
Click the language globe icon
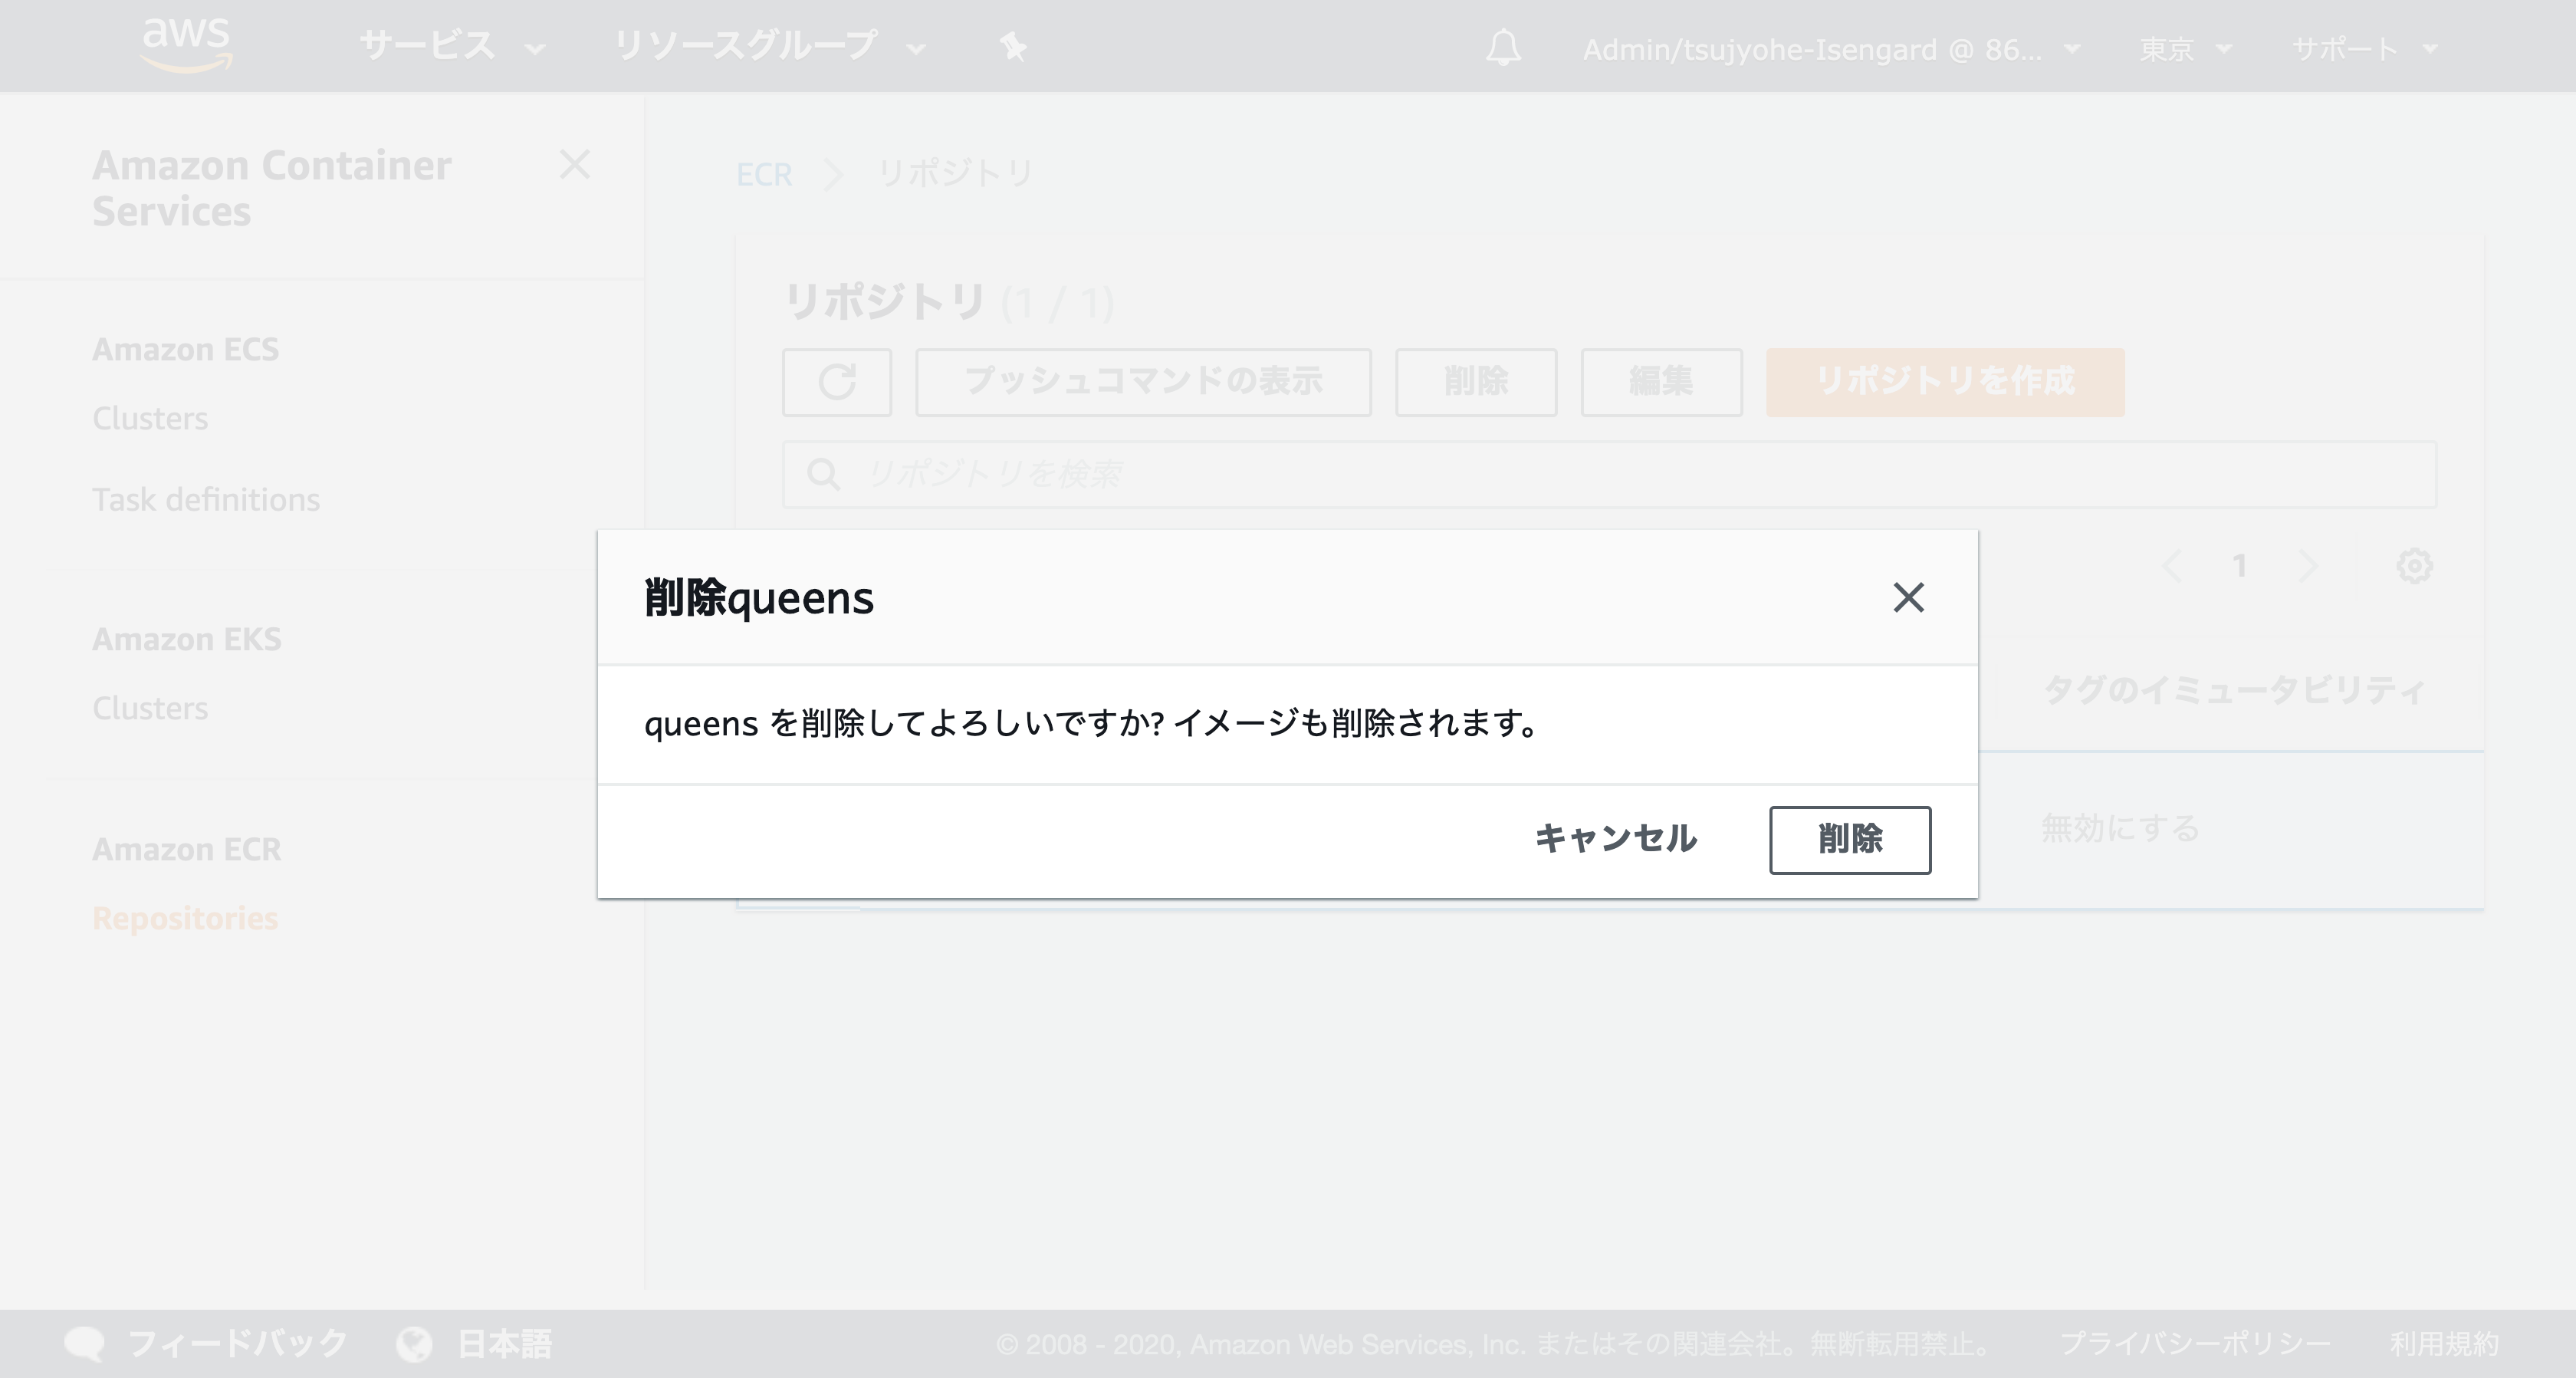pos(414,1344)
